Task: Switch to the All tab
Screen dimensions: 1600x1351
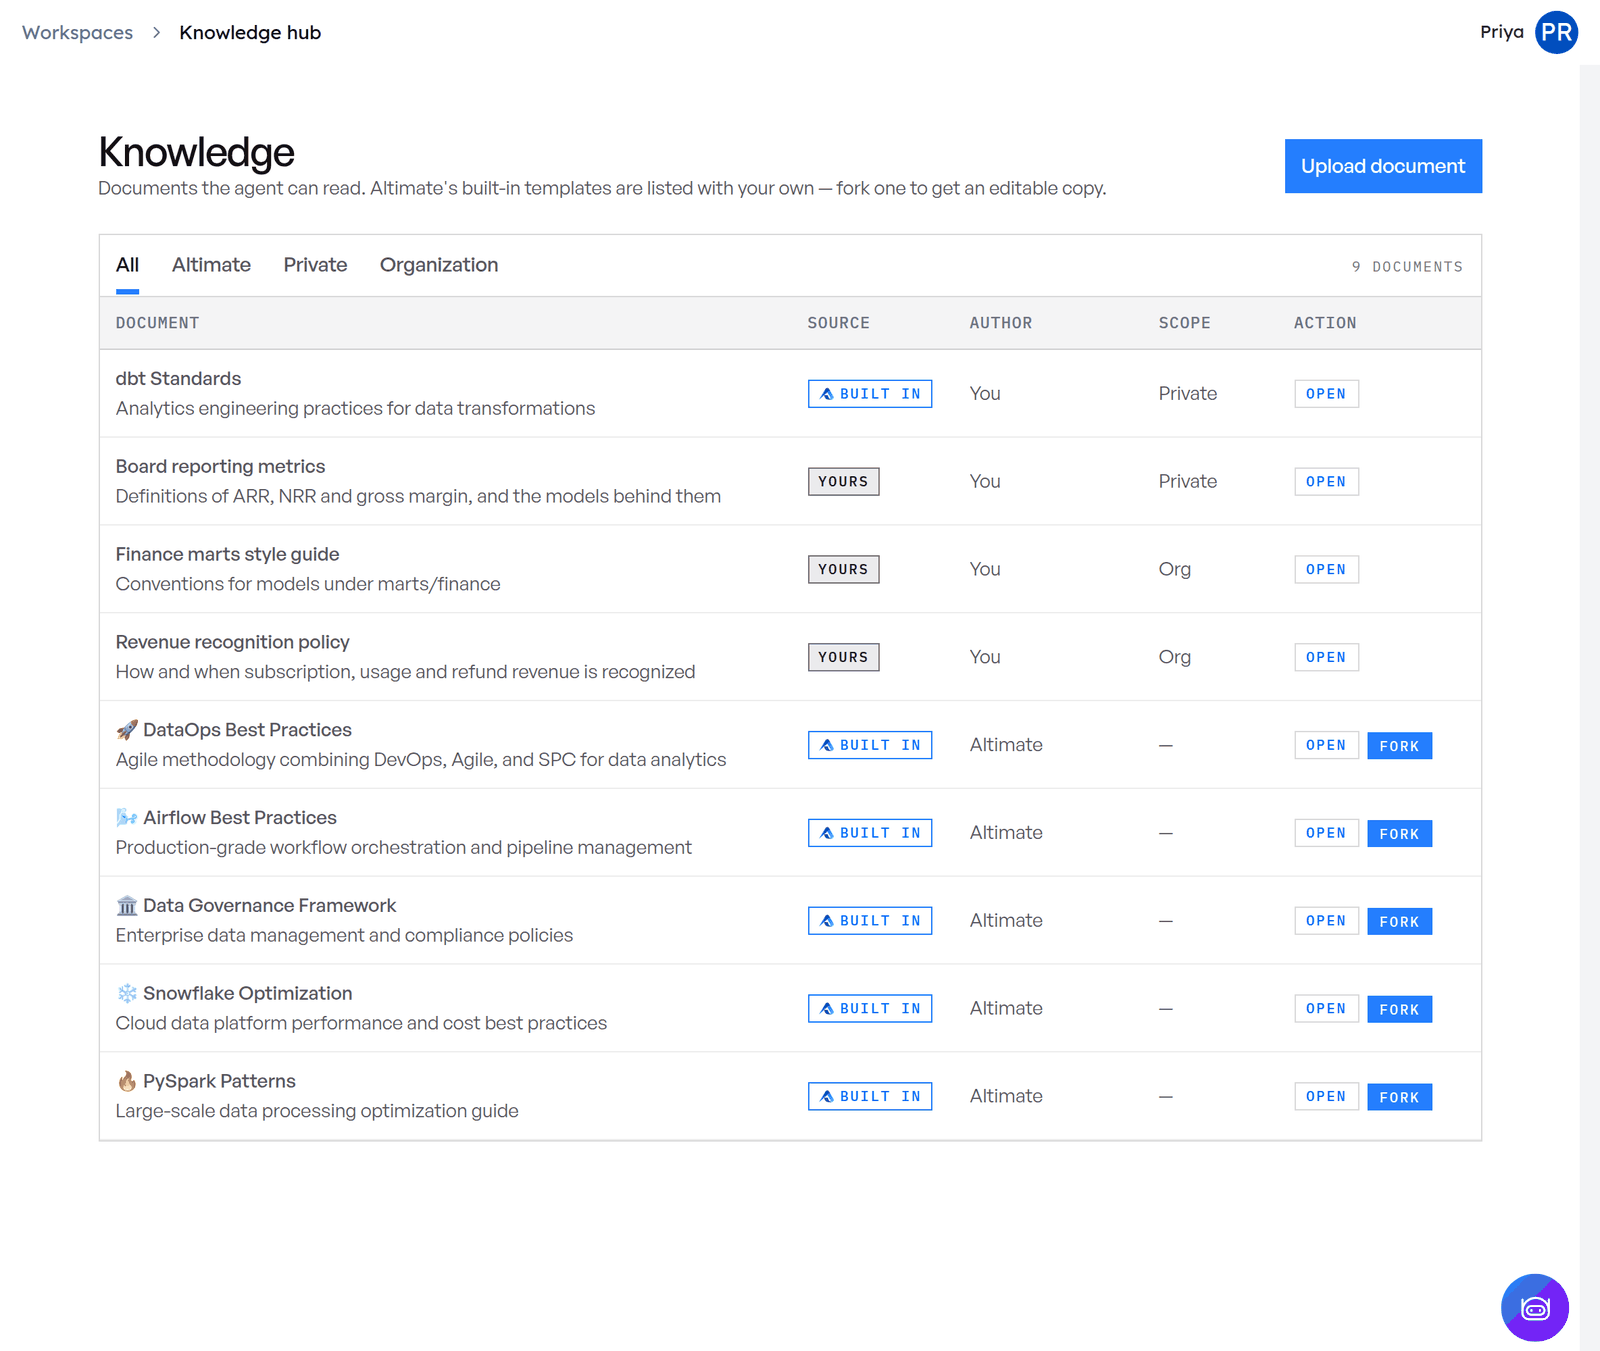Action: [x=127, y=265]
